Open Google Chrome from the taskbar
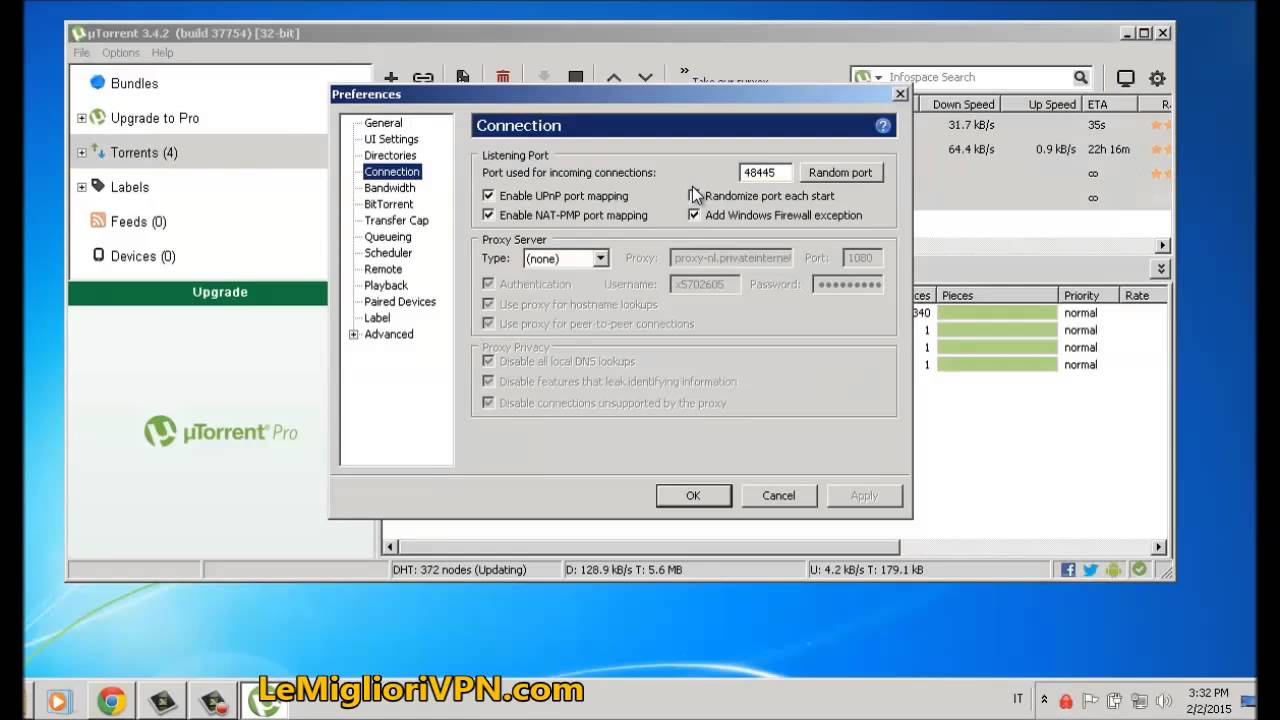1280x720 pixels. (111, 701)
